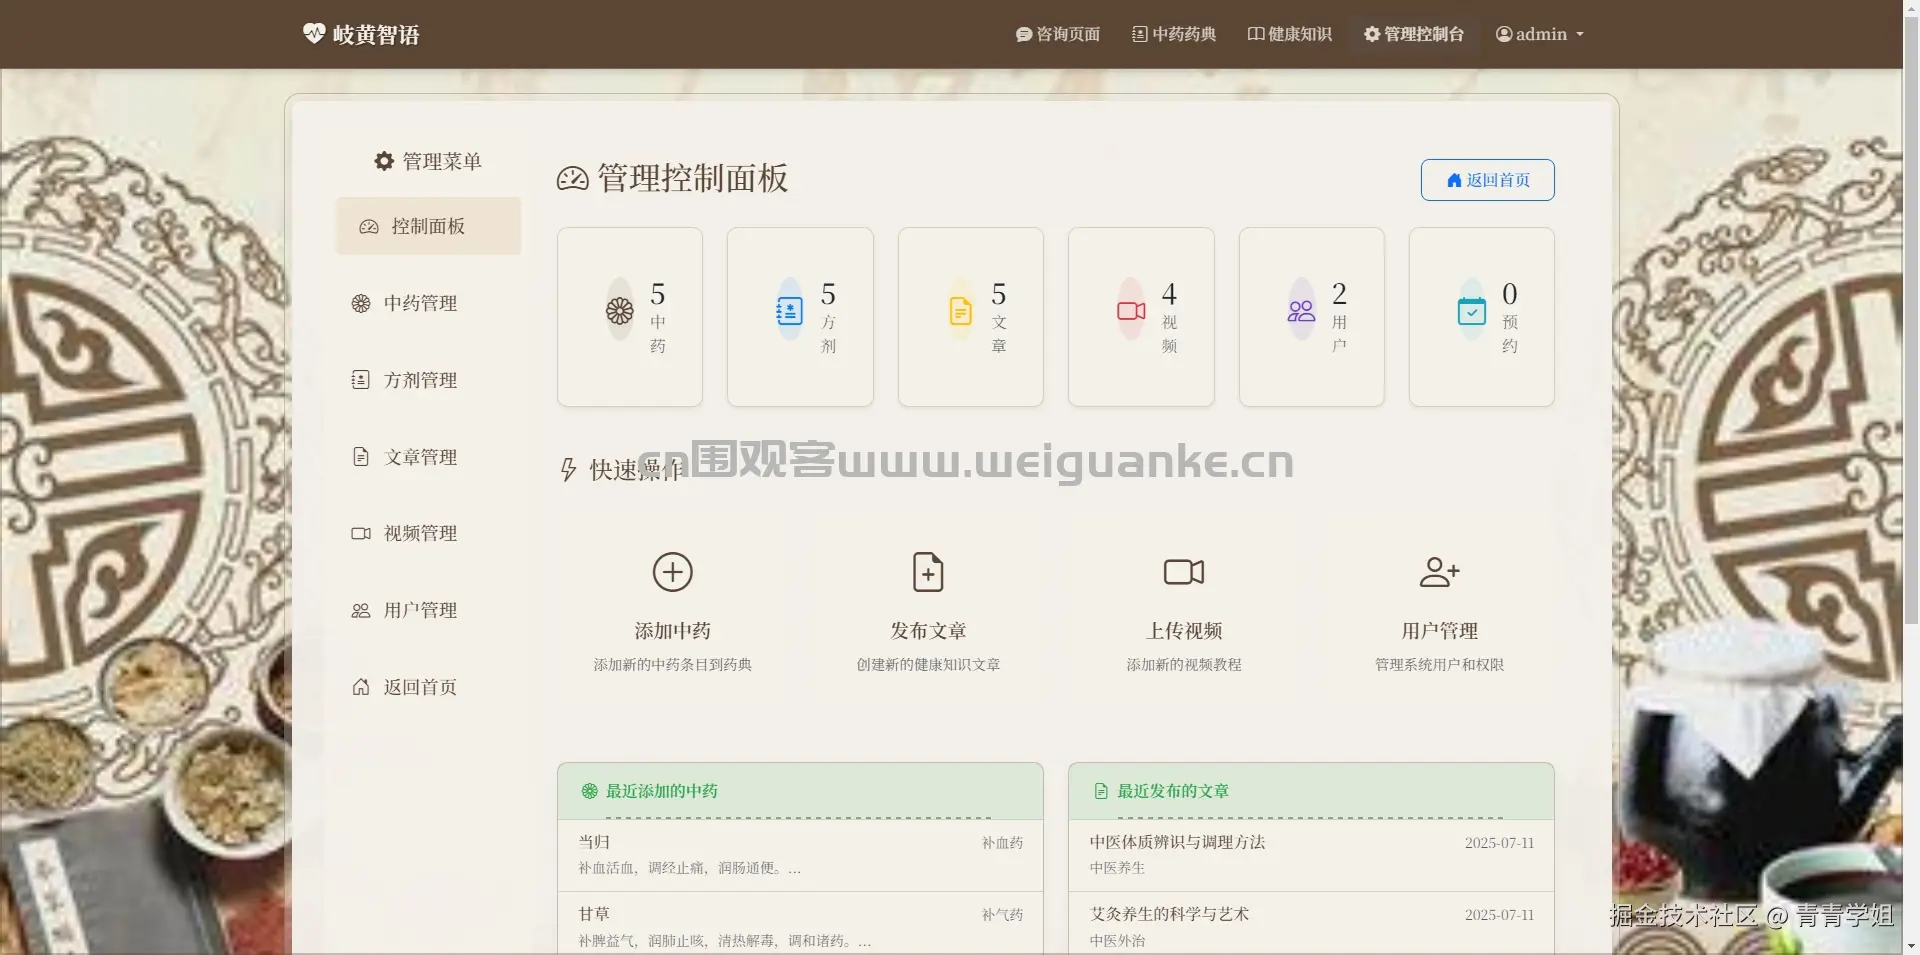Click the red camera icon on 视频 card
This screenshot has width=1920, height=955.
(1131, 311)
